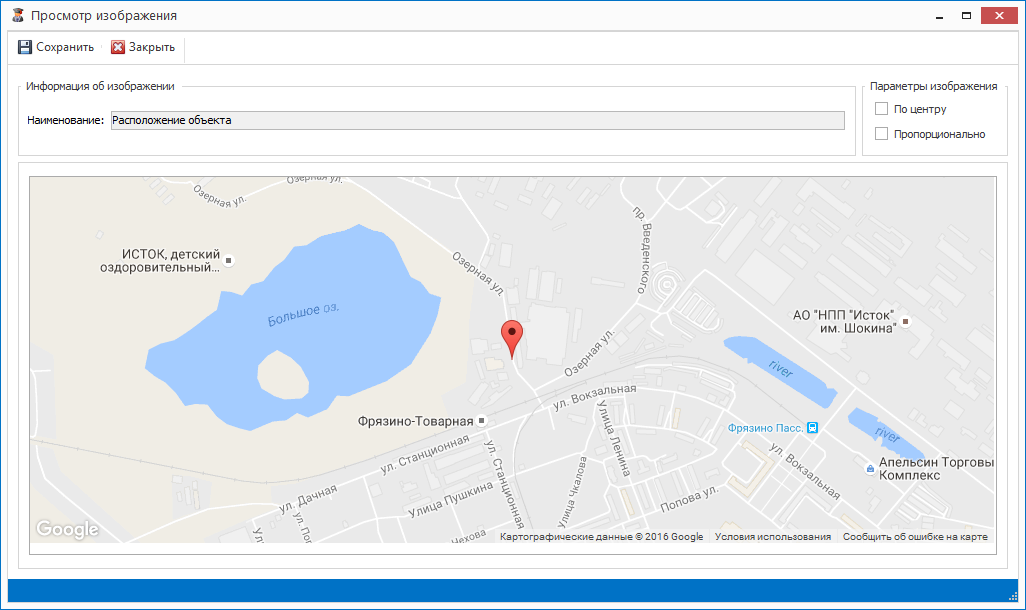Minimize the Просмотр изображения window

[940, 16]
